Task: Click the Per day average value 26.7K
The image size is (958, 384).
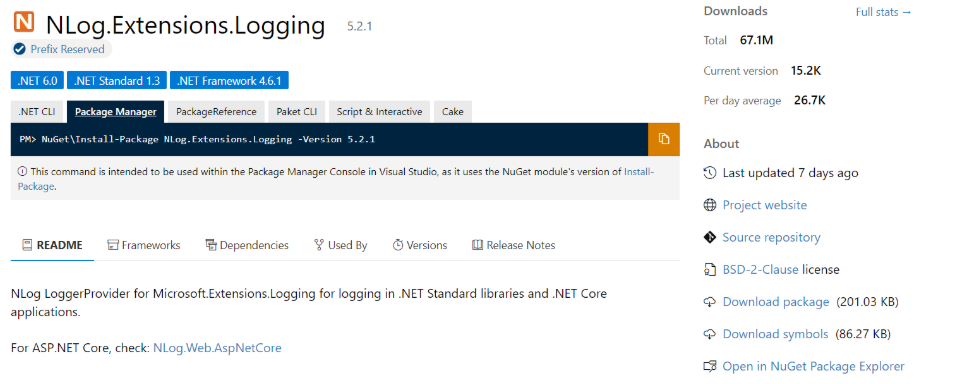Action: click(x=810, y=100)
